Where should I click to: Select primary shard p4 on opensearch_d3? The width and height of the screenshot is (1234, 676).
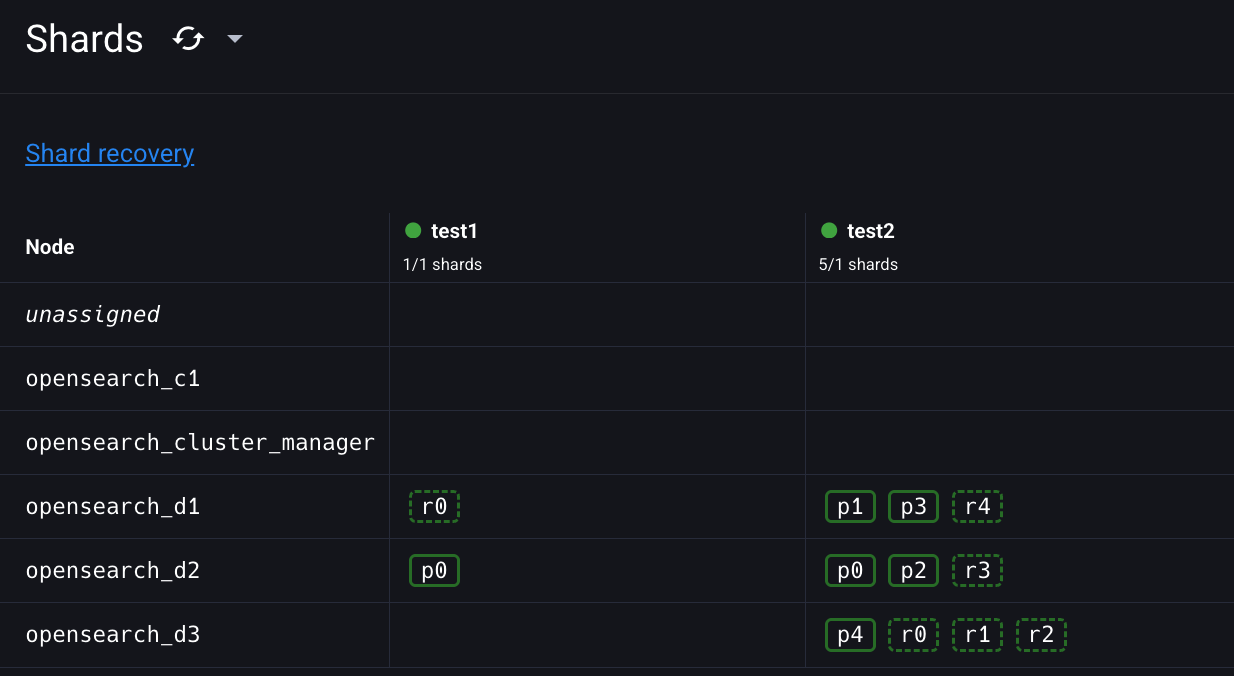pyautogui.click(x=850, y=635)
